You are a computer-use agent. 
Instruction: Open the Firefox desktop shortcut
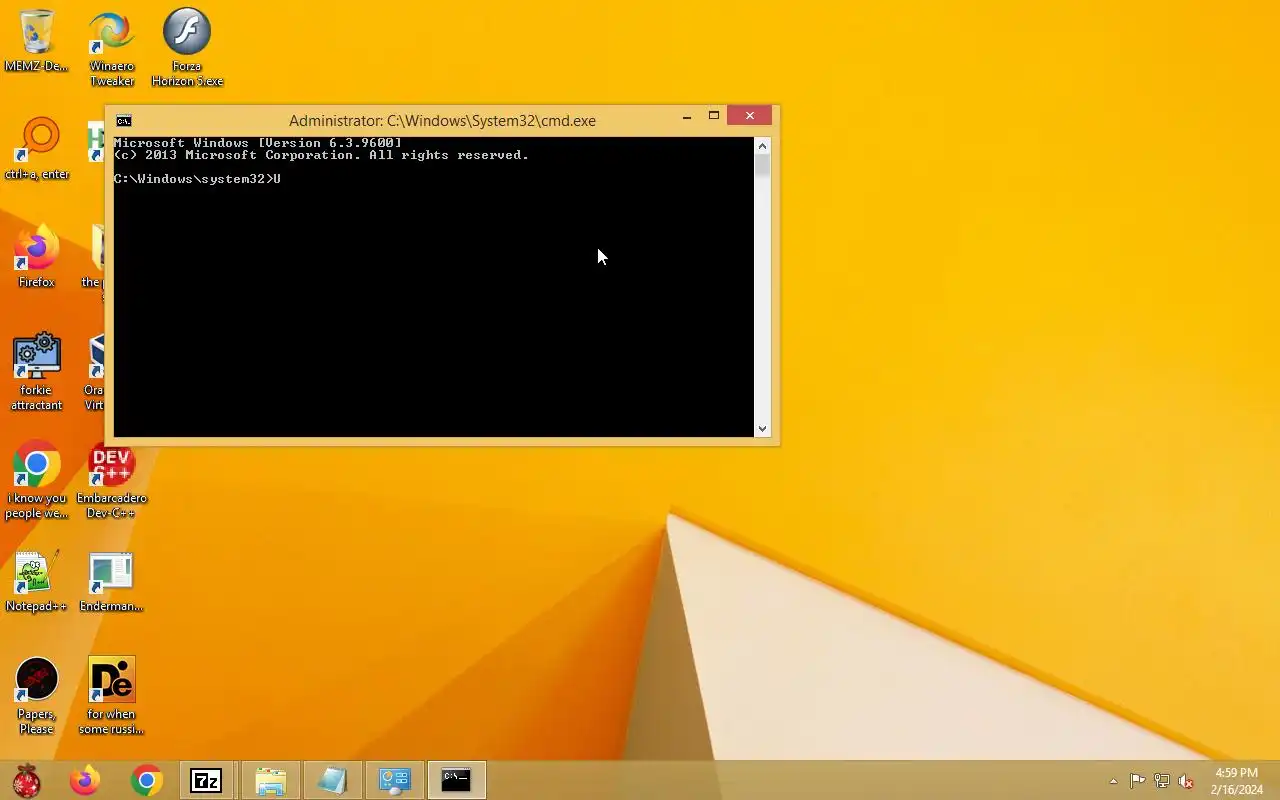37,257
